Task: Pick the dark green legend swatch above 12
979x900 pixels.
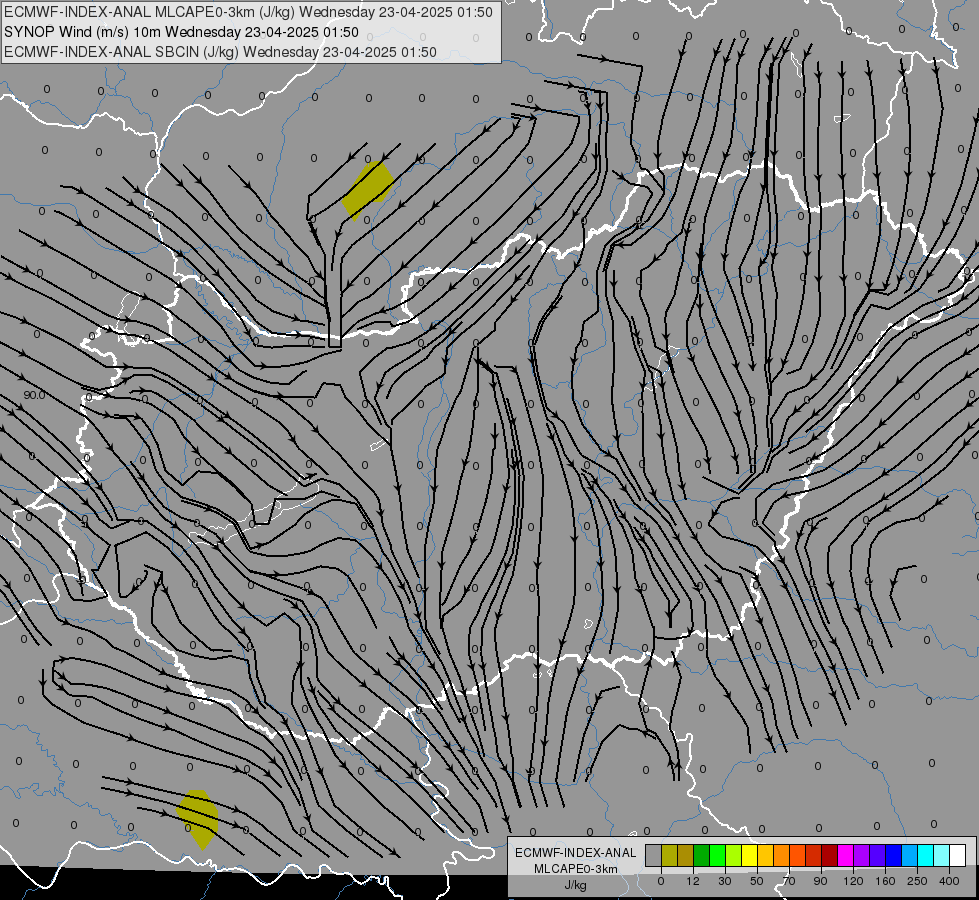Action: coord(702,856)
